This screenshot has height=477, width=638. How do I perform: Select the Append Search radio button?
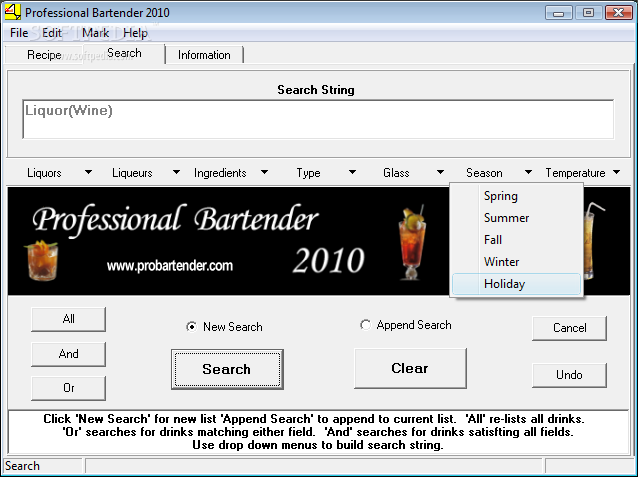[406, 325]
